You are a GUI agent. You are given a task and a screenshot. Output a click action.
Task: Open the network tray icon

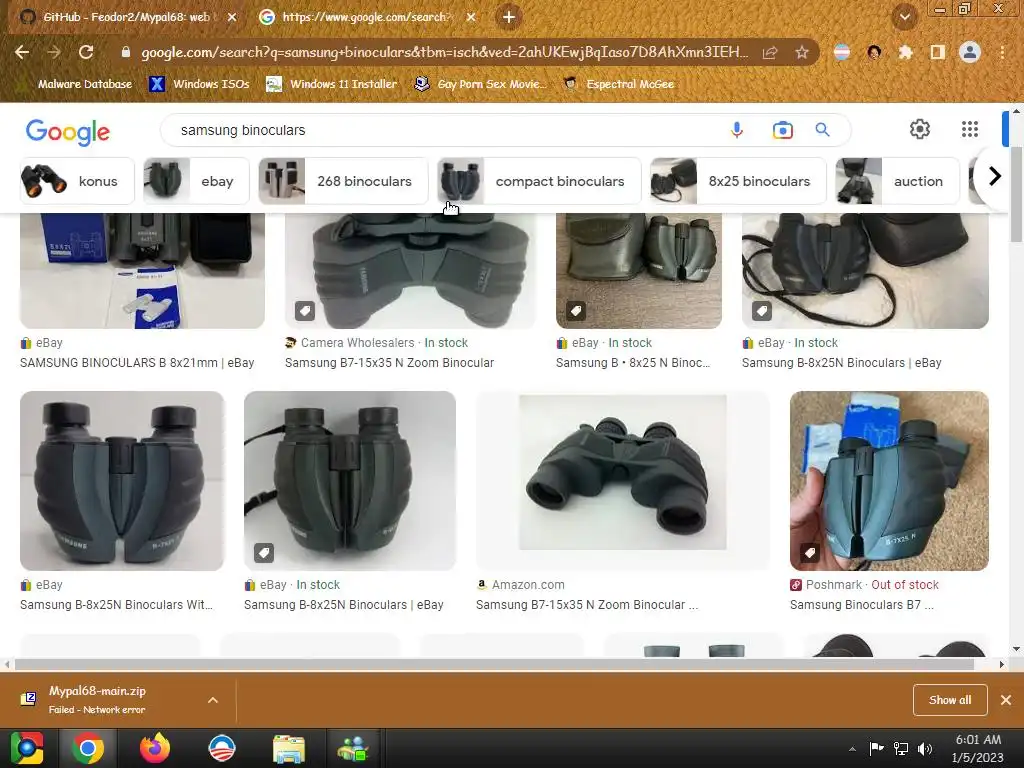[901, 749]
